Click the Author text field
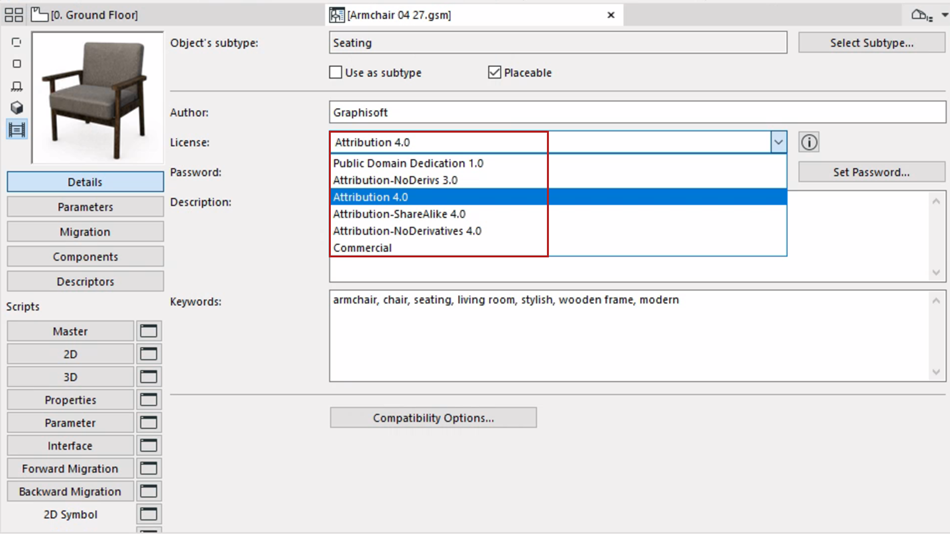The width and height of the screenshot is (950, 534). pos(637,113)
